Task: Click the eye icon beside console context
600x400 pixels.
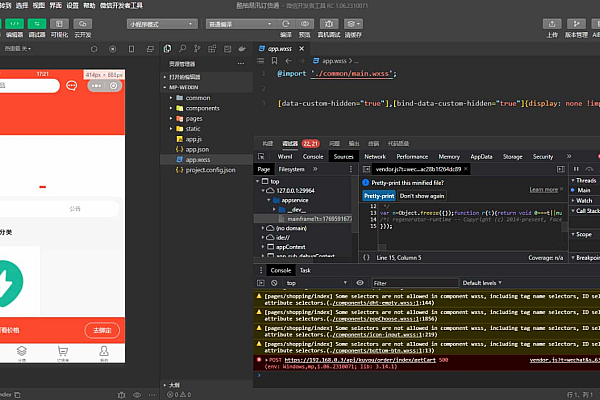Action: coord(362,283)
